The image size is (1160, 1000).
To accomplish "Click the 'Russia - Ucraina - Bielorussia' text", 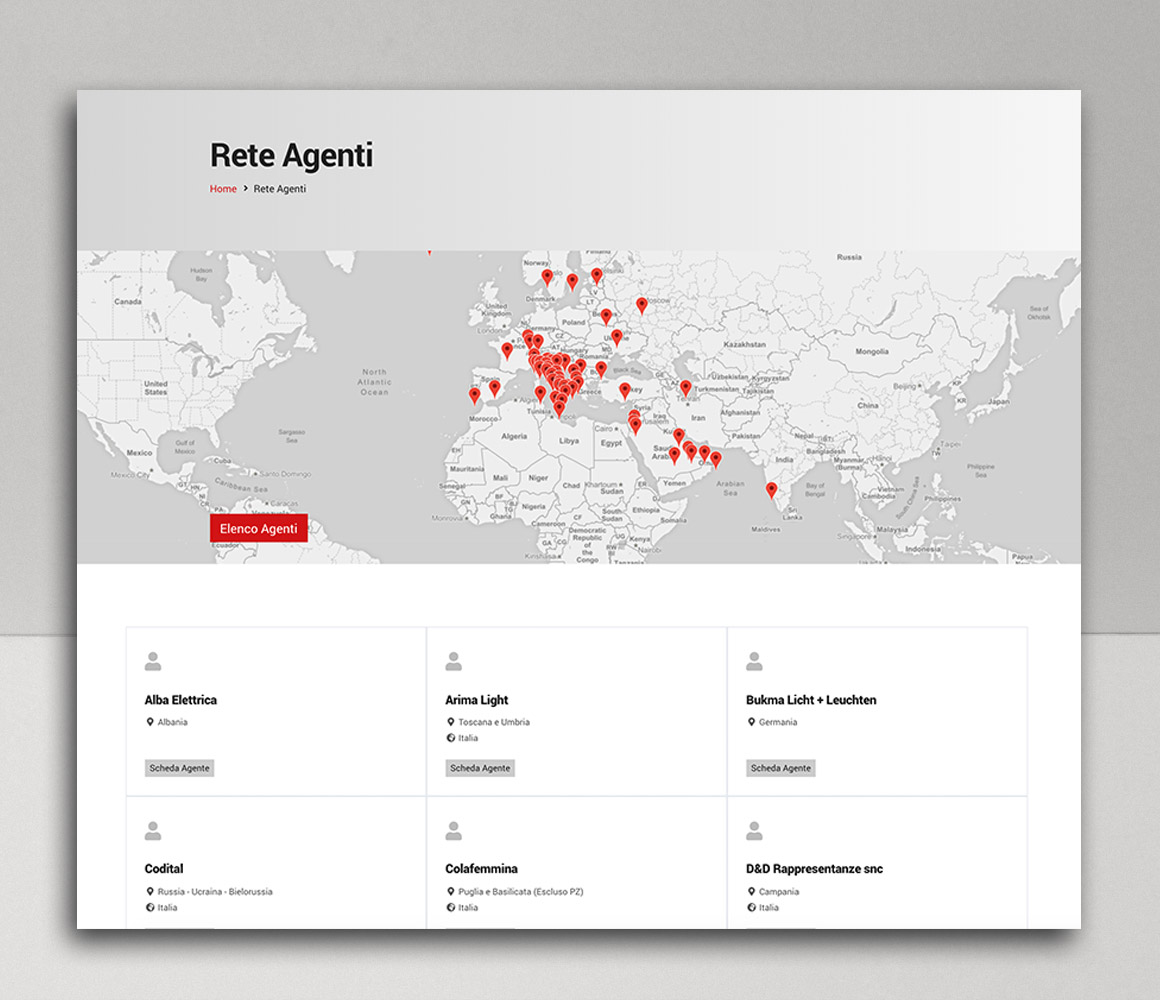I will click(215, 891).
